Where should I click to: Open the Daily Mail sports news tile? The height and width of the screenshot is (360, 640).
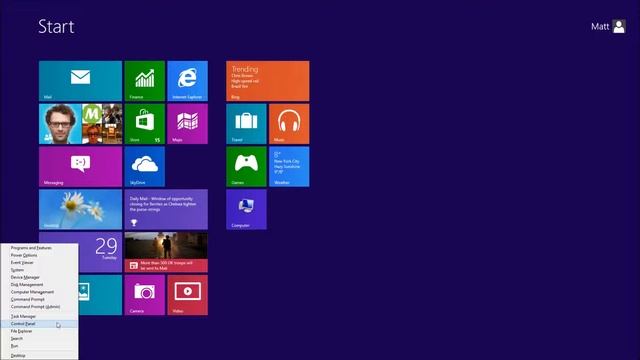coord(166,209)
